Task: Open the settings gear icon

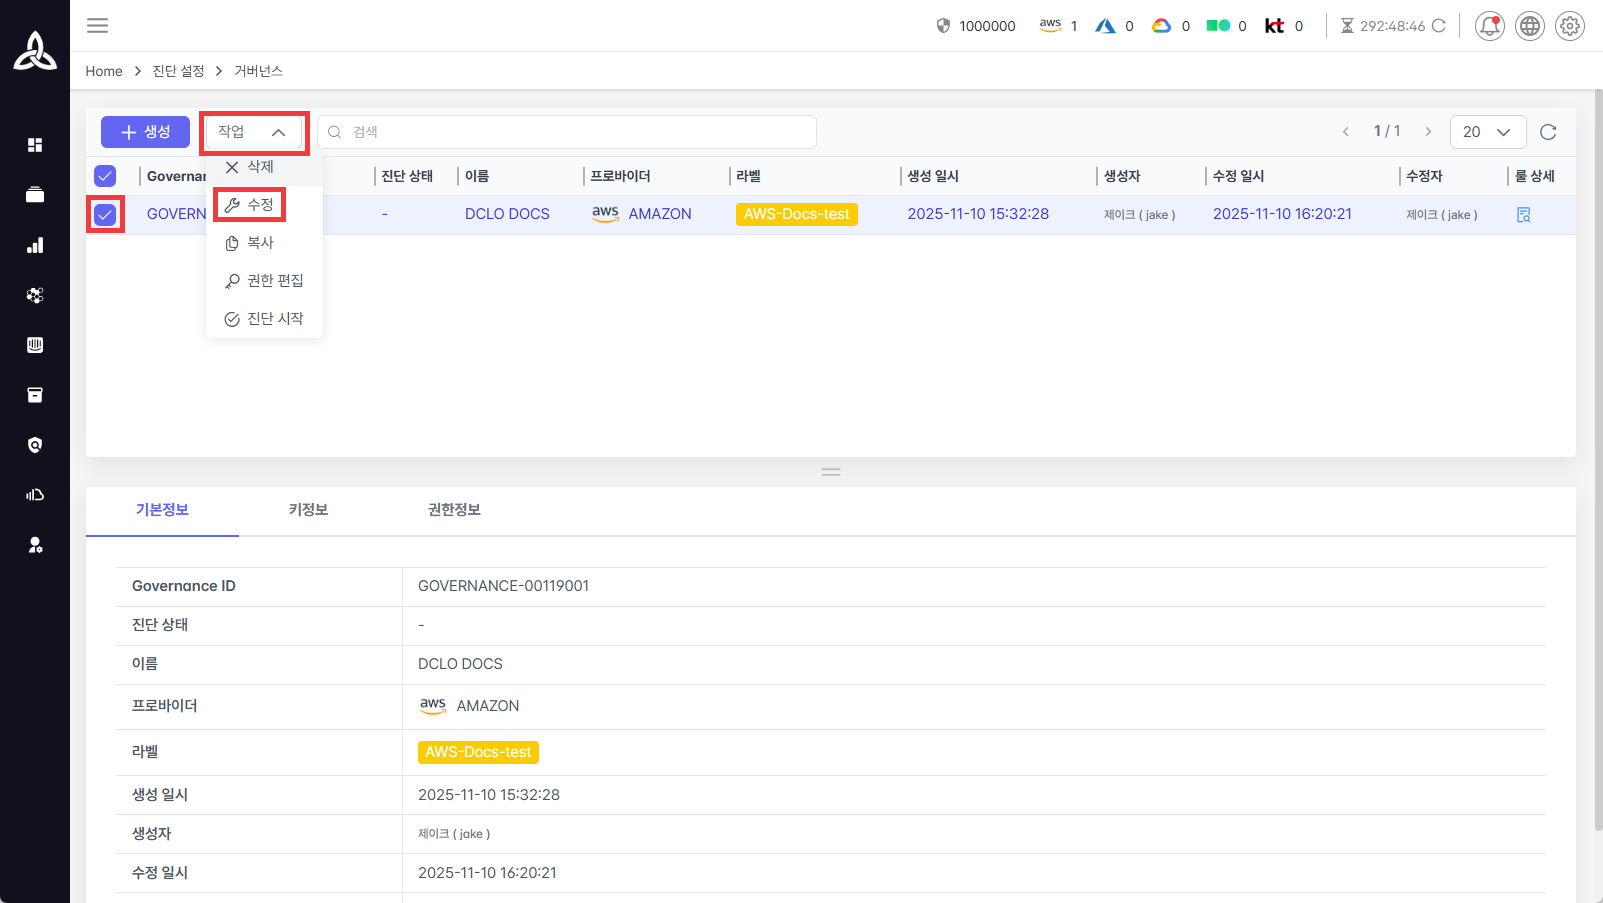Action: [x=1570, y=26]
